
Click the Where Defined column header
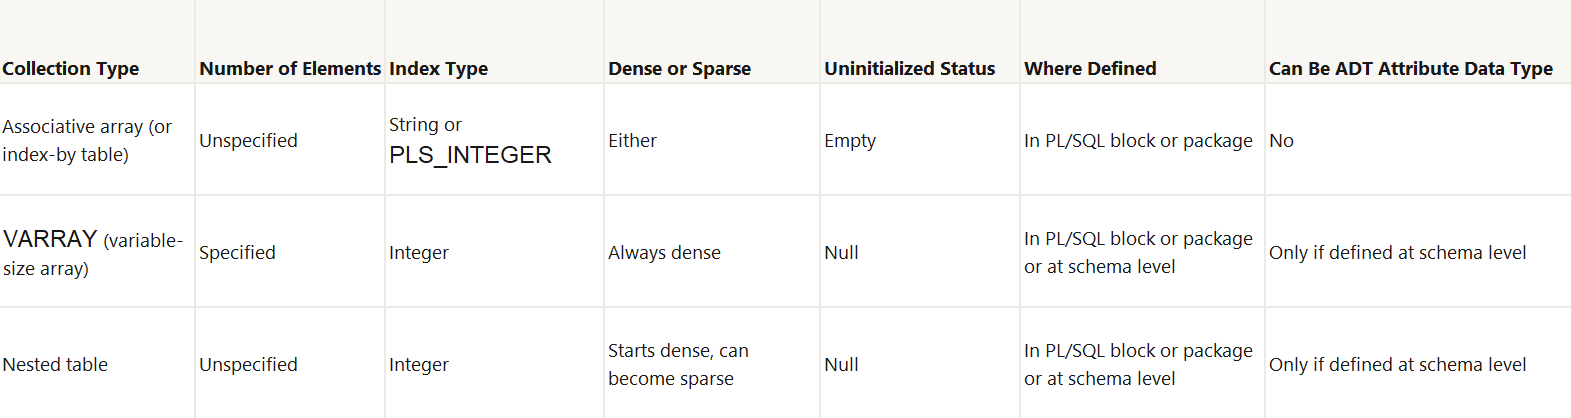(x=1090, y=69)
